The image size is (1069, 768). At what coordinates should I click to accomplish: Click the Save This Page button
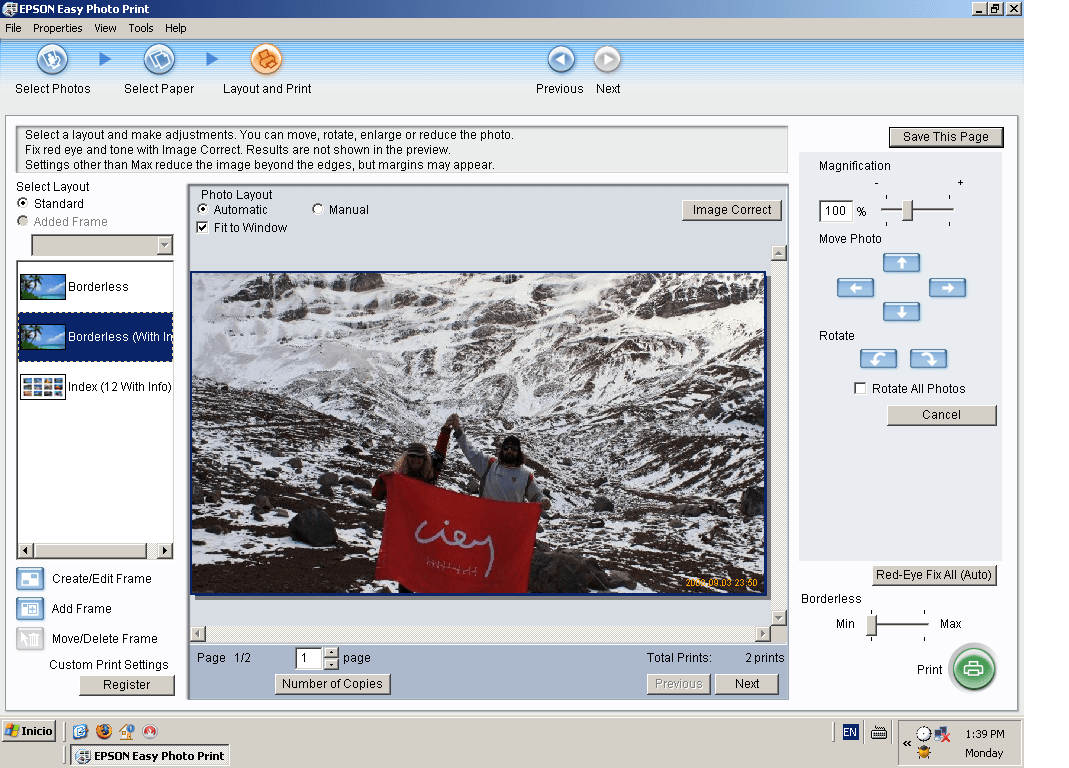point(945,137)
